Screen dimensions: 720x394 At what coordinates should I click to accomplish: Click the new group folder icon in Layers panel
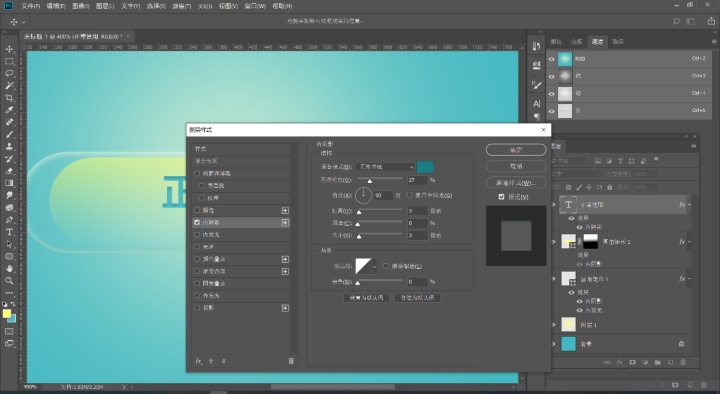(658, 362)
